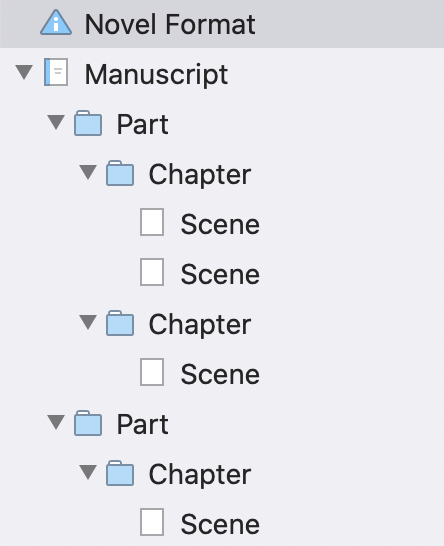Screen dimensions: 444x546
Task: Click the second Chapter folder icon
Action: 120,323
